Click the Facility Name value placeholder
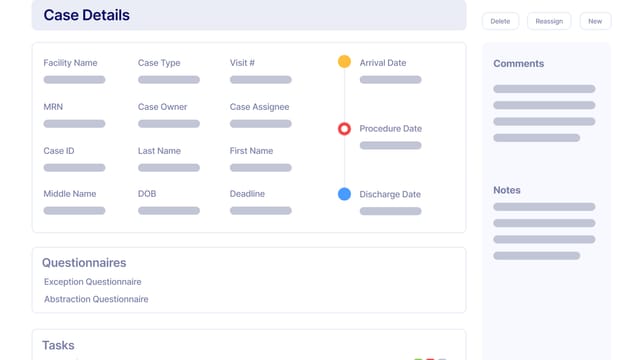This screenshot has width=640, height=360. point(74,80)
